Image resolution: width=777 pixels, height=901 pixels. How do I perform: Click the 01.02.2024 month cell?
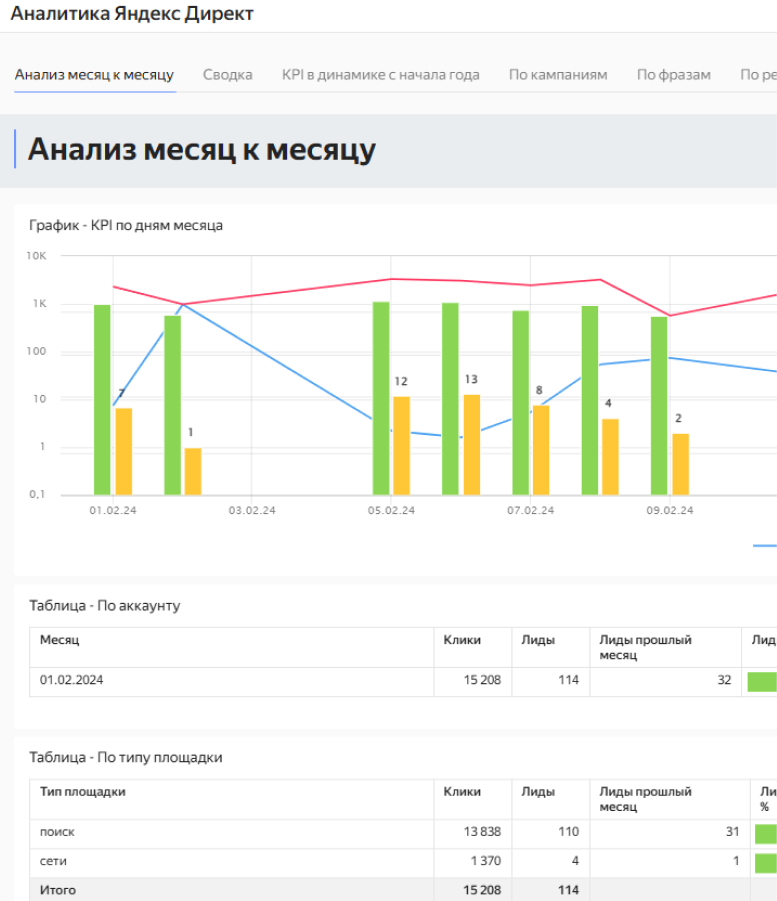click(72, 681)
